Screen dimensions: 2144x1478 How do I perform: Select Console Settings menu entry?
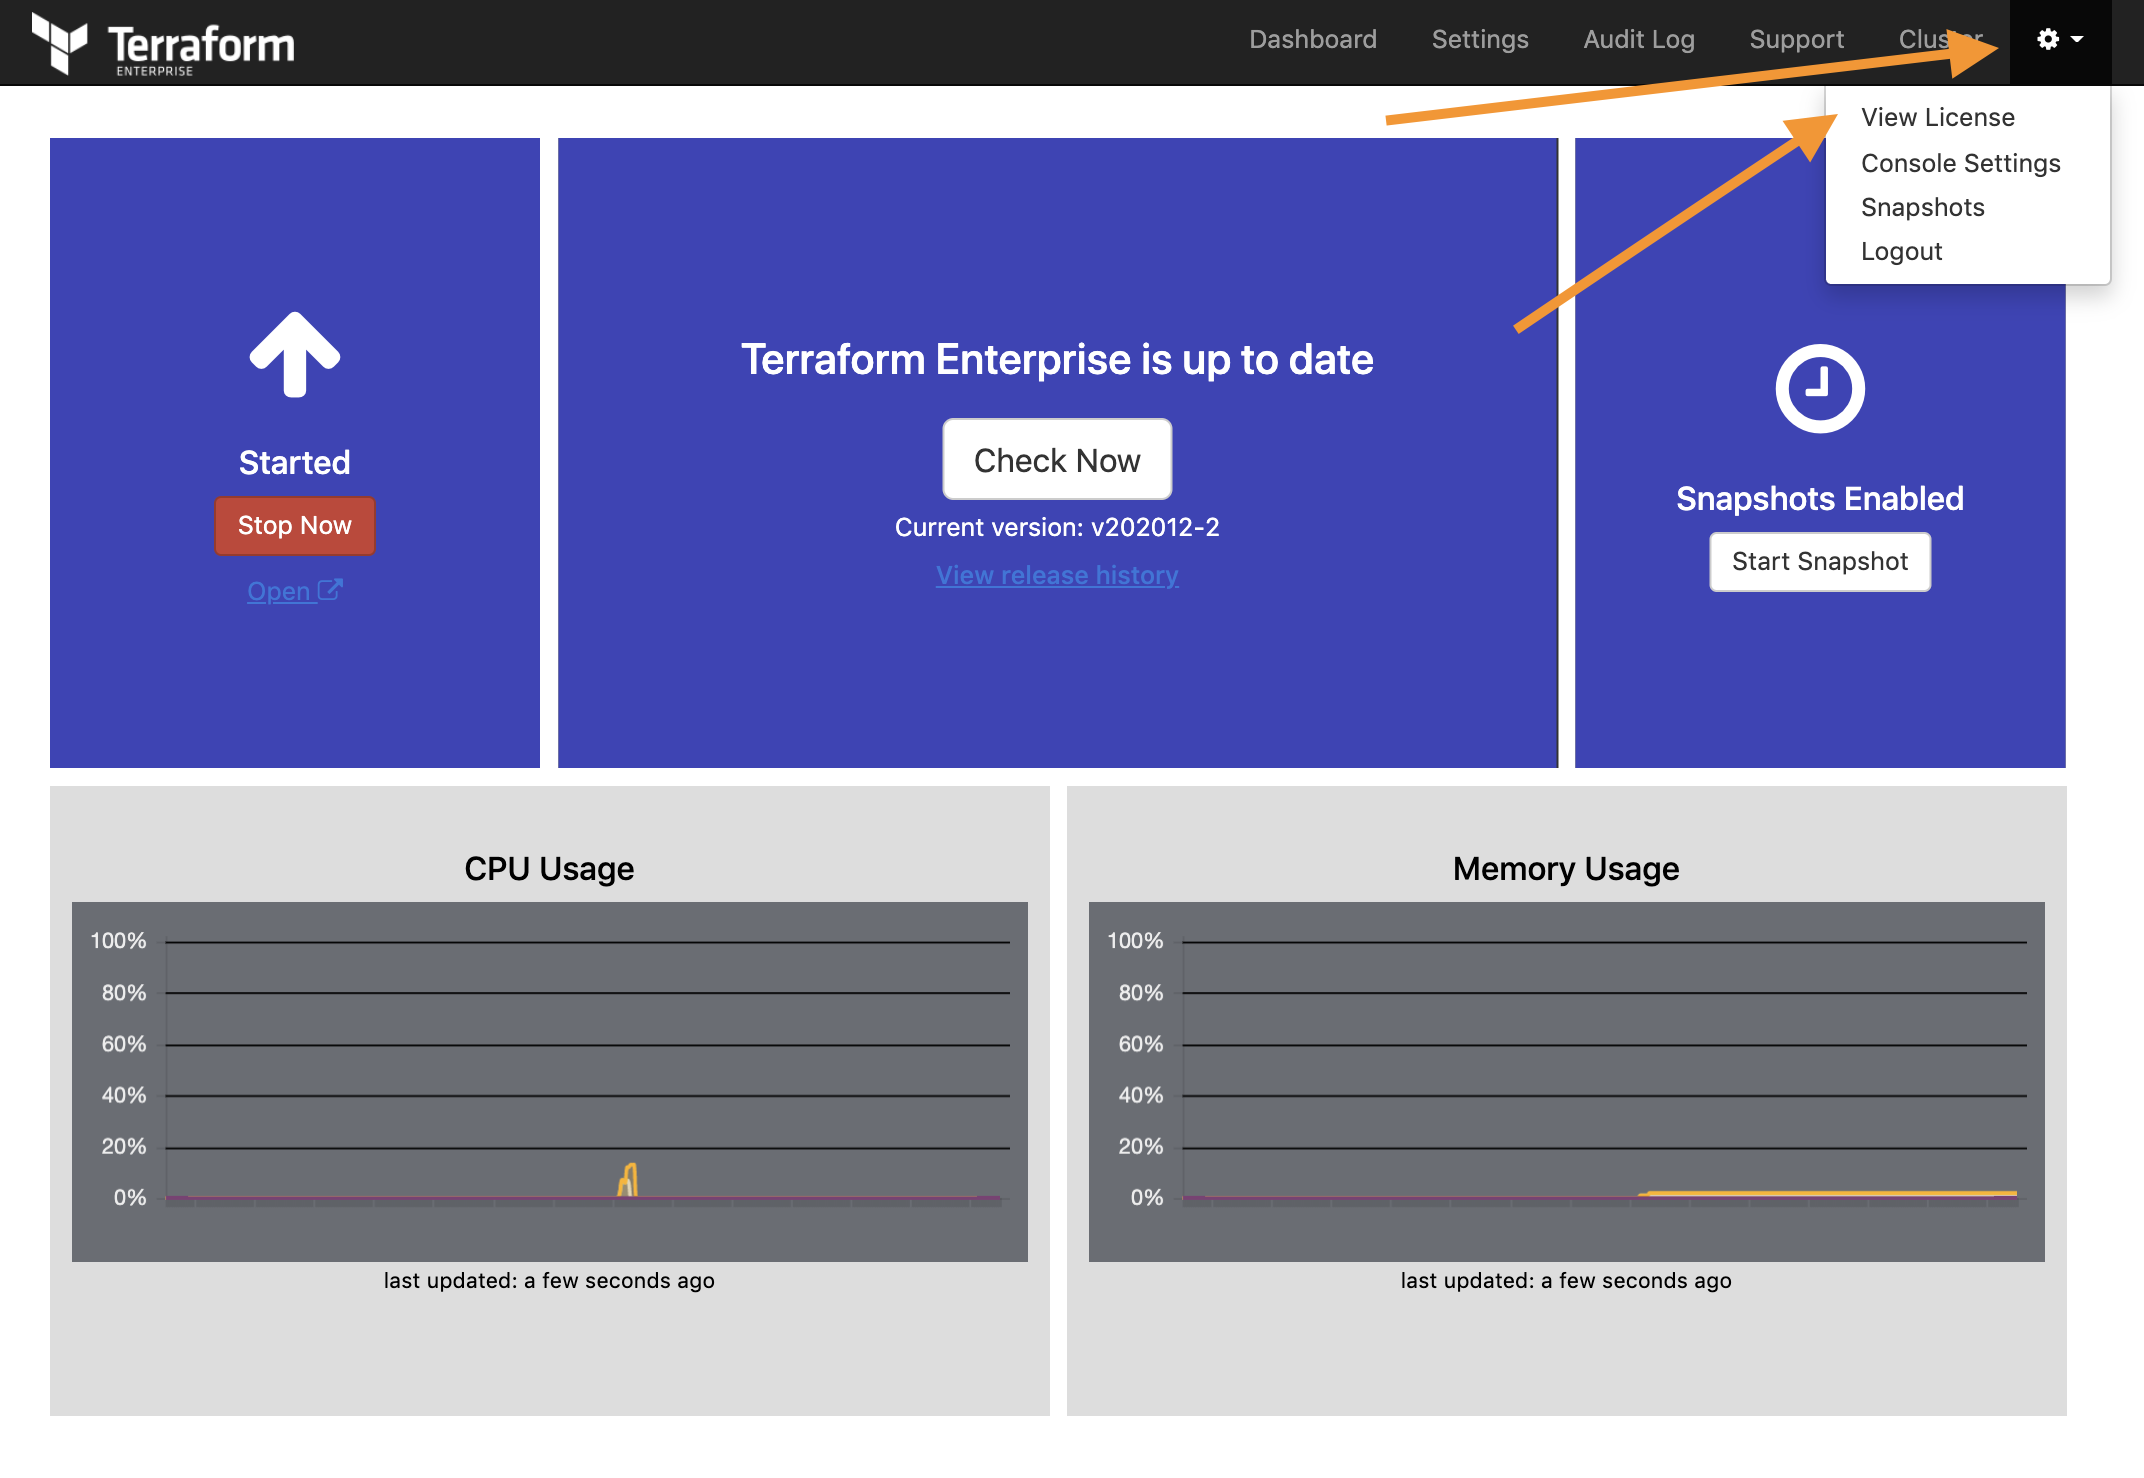tap(1960, 163)
